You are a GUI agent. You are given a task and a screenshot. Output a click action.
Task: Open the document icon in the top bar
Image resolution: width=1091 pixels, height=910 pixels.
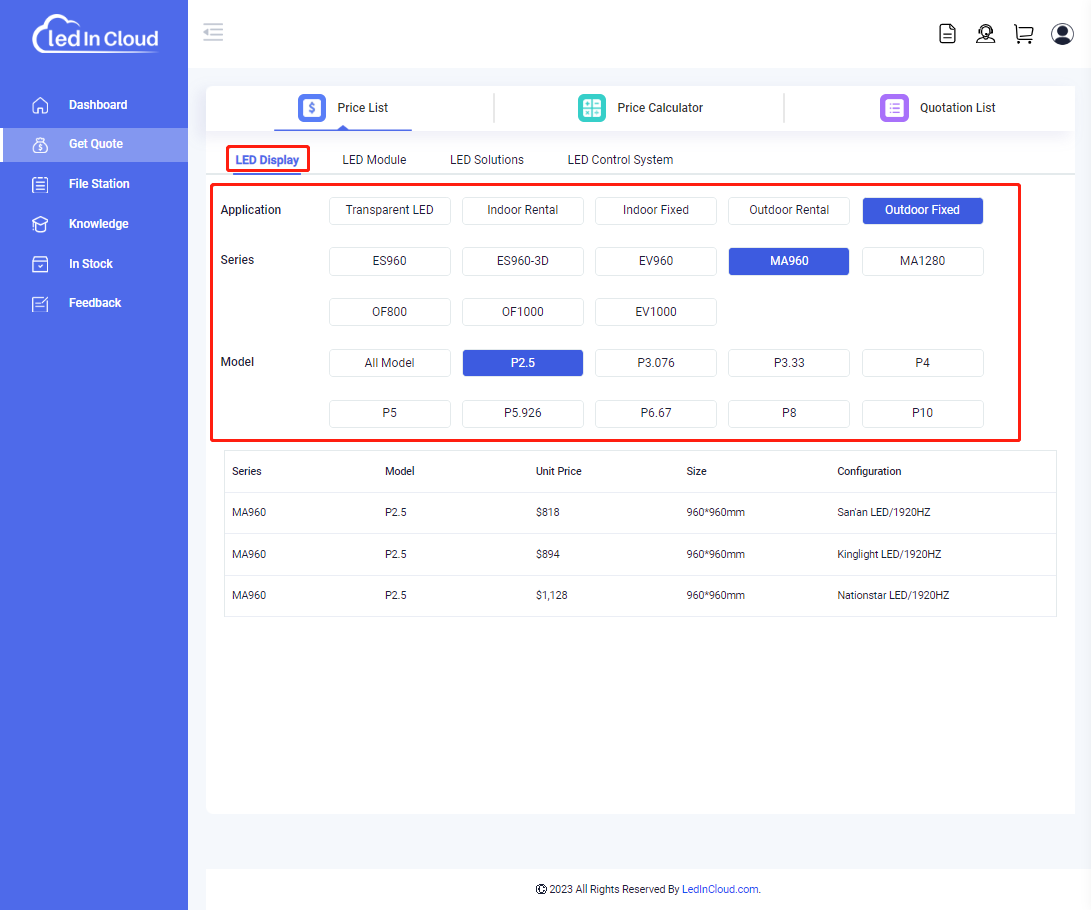point(947,34)
